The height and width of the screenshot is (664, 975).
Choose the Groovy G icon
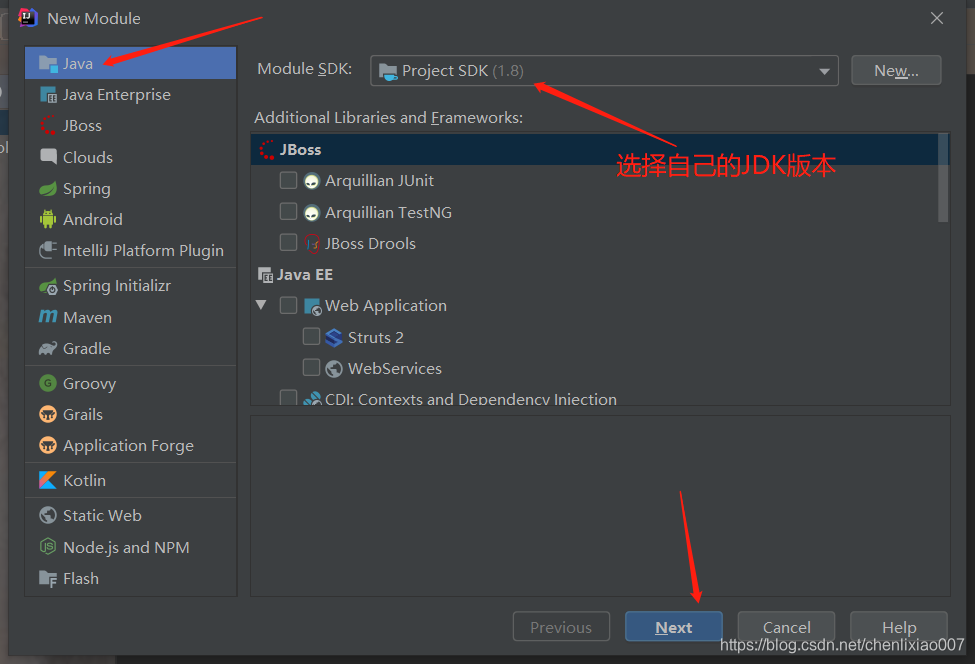pyautogui.click(x=48, y=383)
